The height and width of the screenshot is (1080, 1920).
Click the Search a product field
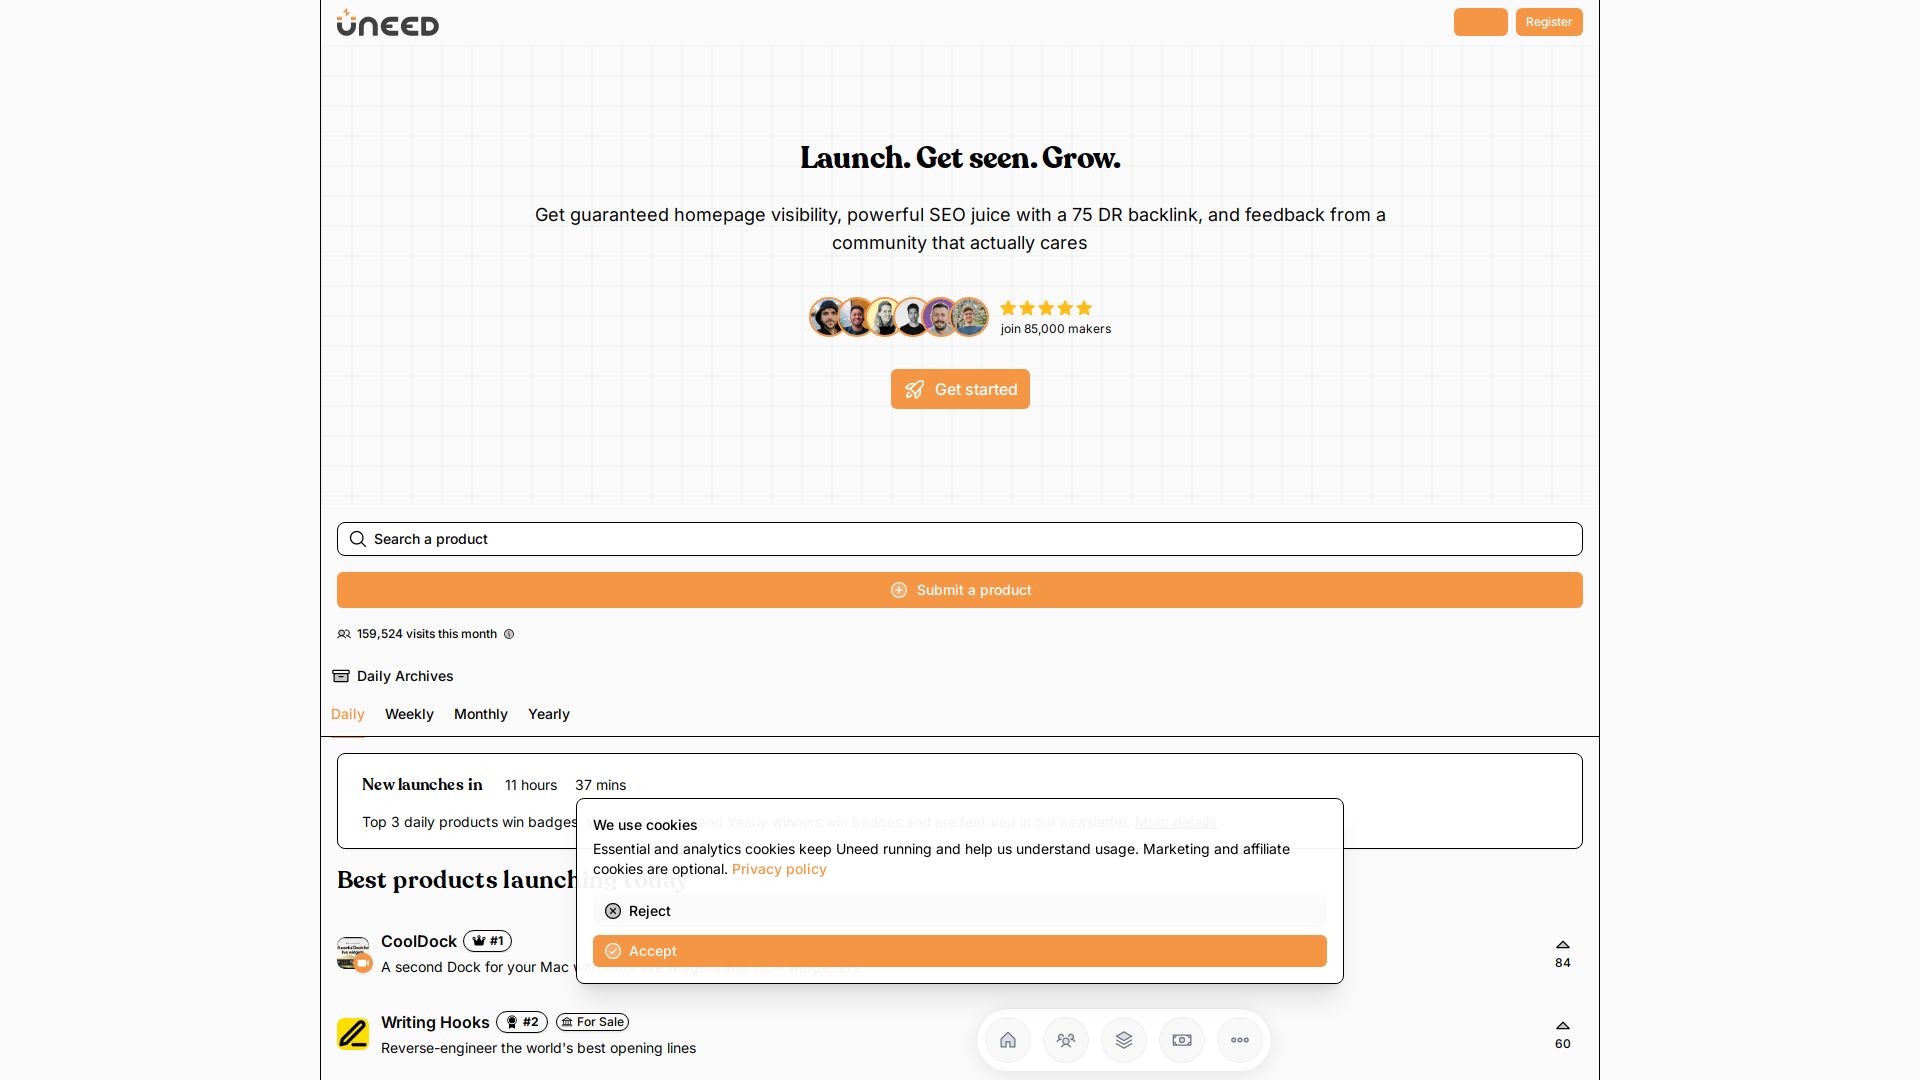tap(960, 539)
